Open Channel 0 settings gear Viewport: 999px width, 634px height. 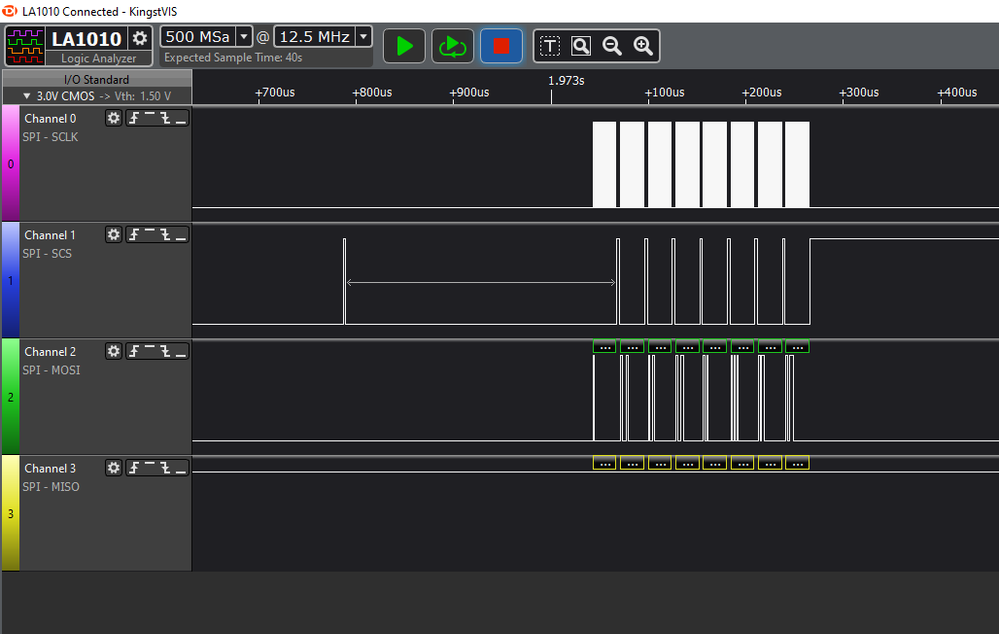point(113,118)
